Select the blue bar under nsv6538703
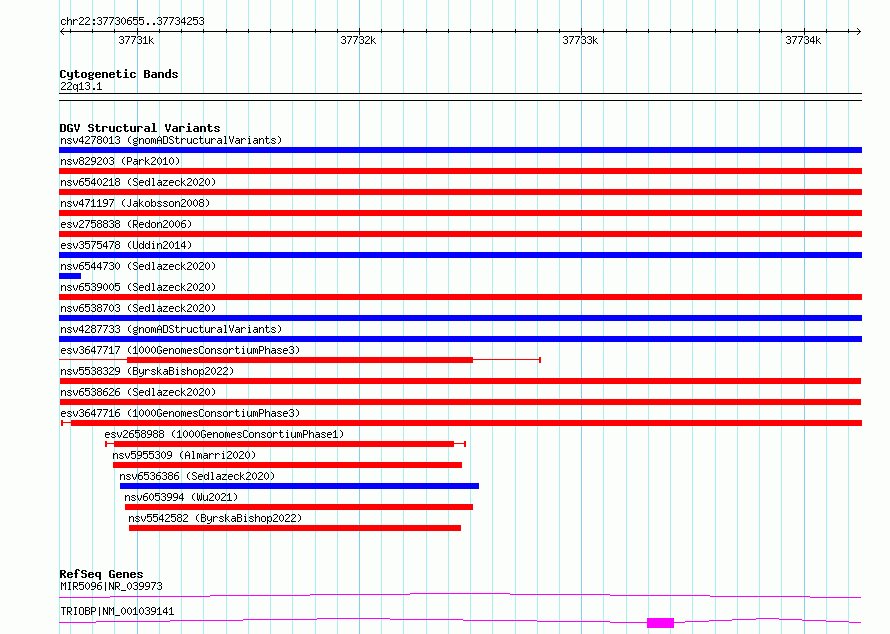890x634 pixels. tap(460, 318)
